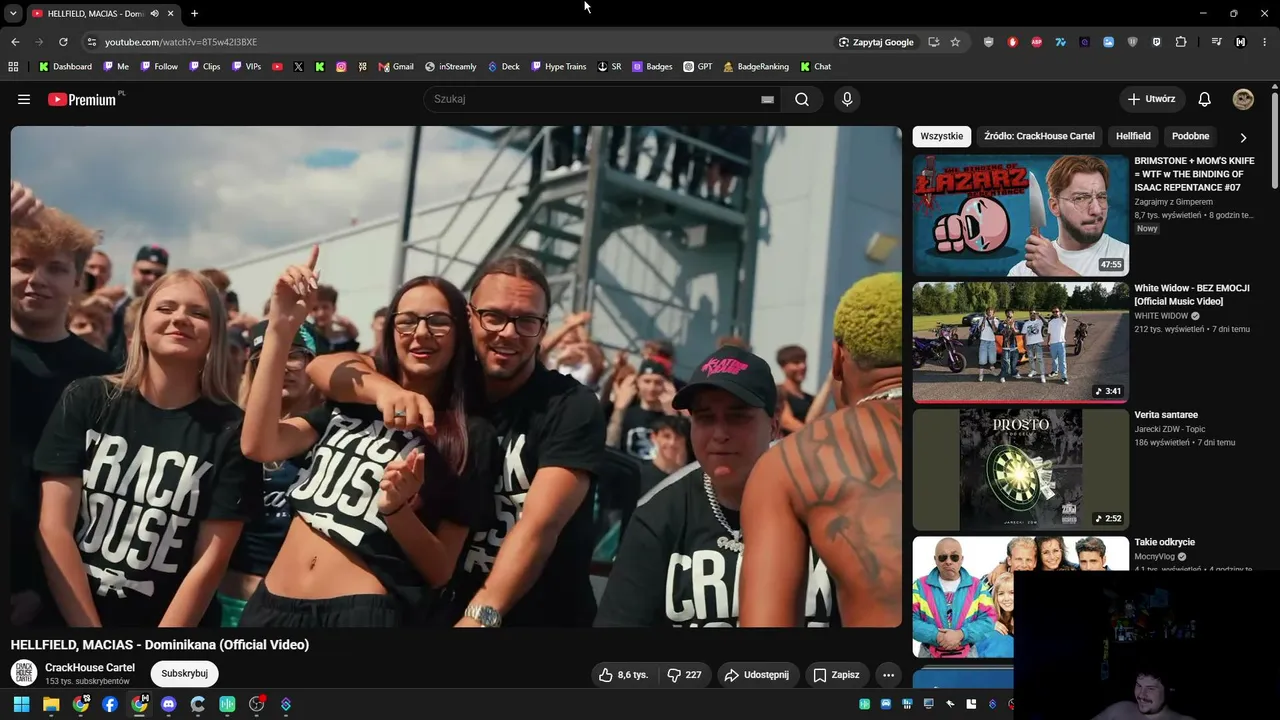Viewport: 1280px width, 720px height.
Task: Select the Źródło: CrackHouse Cartel chip
Action: click(x=1039, y=136)
